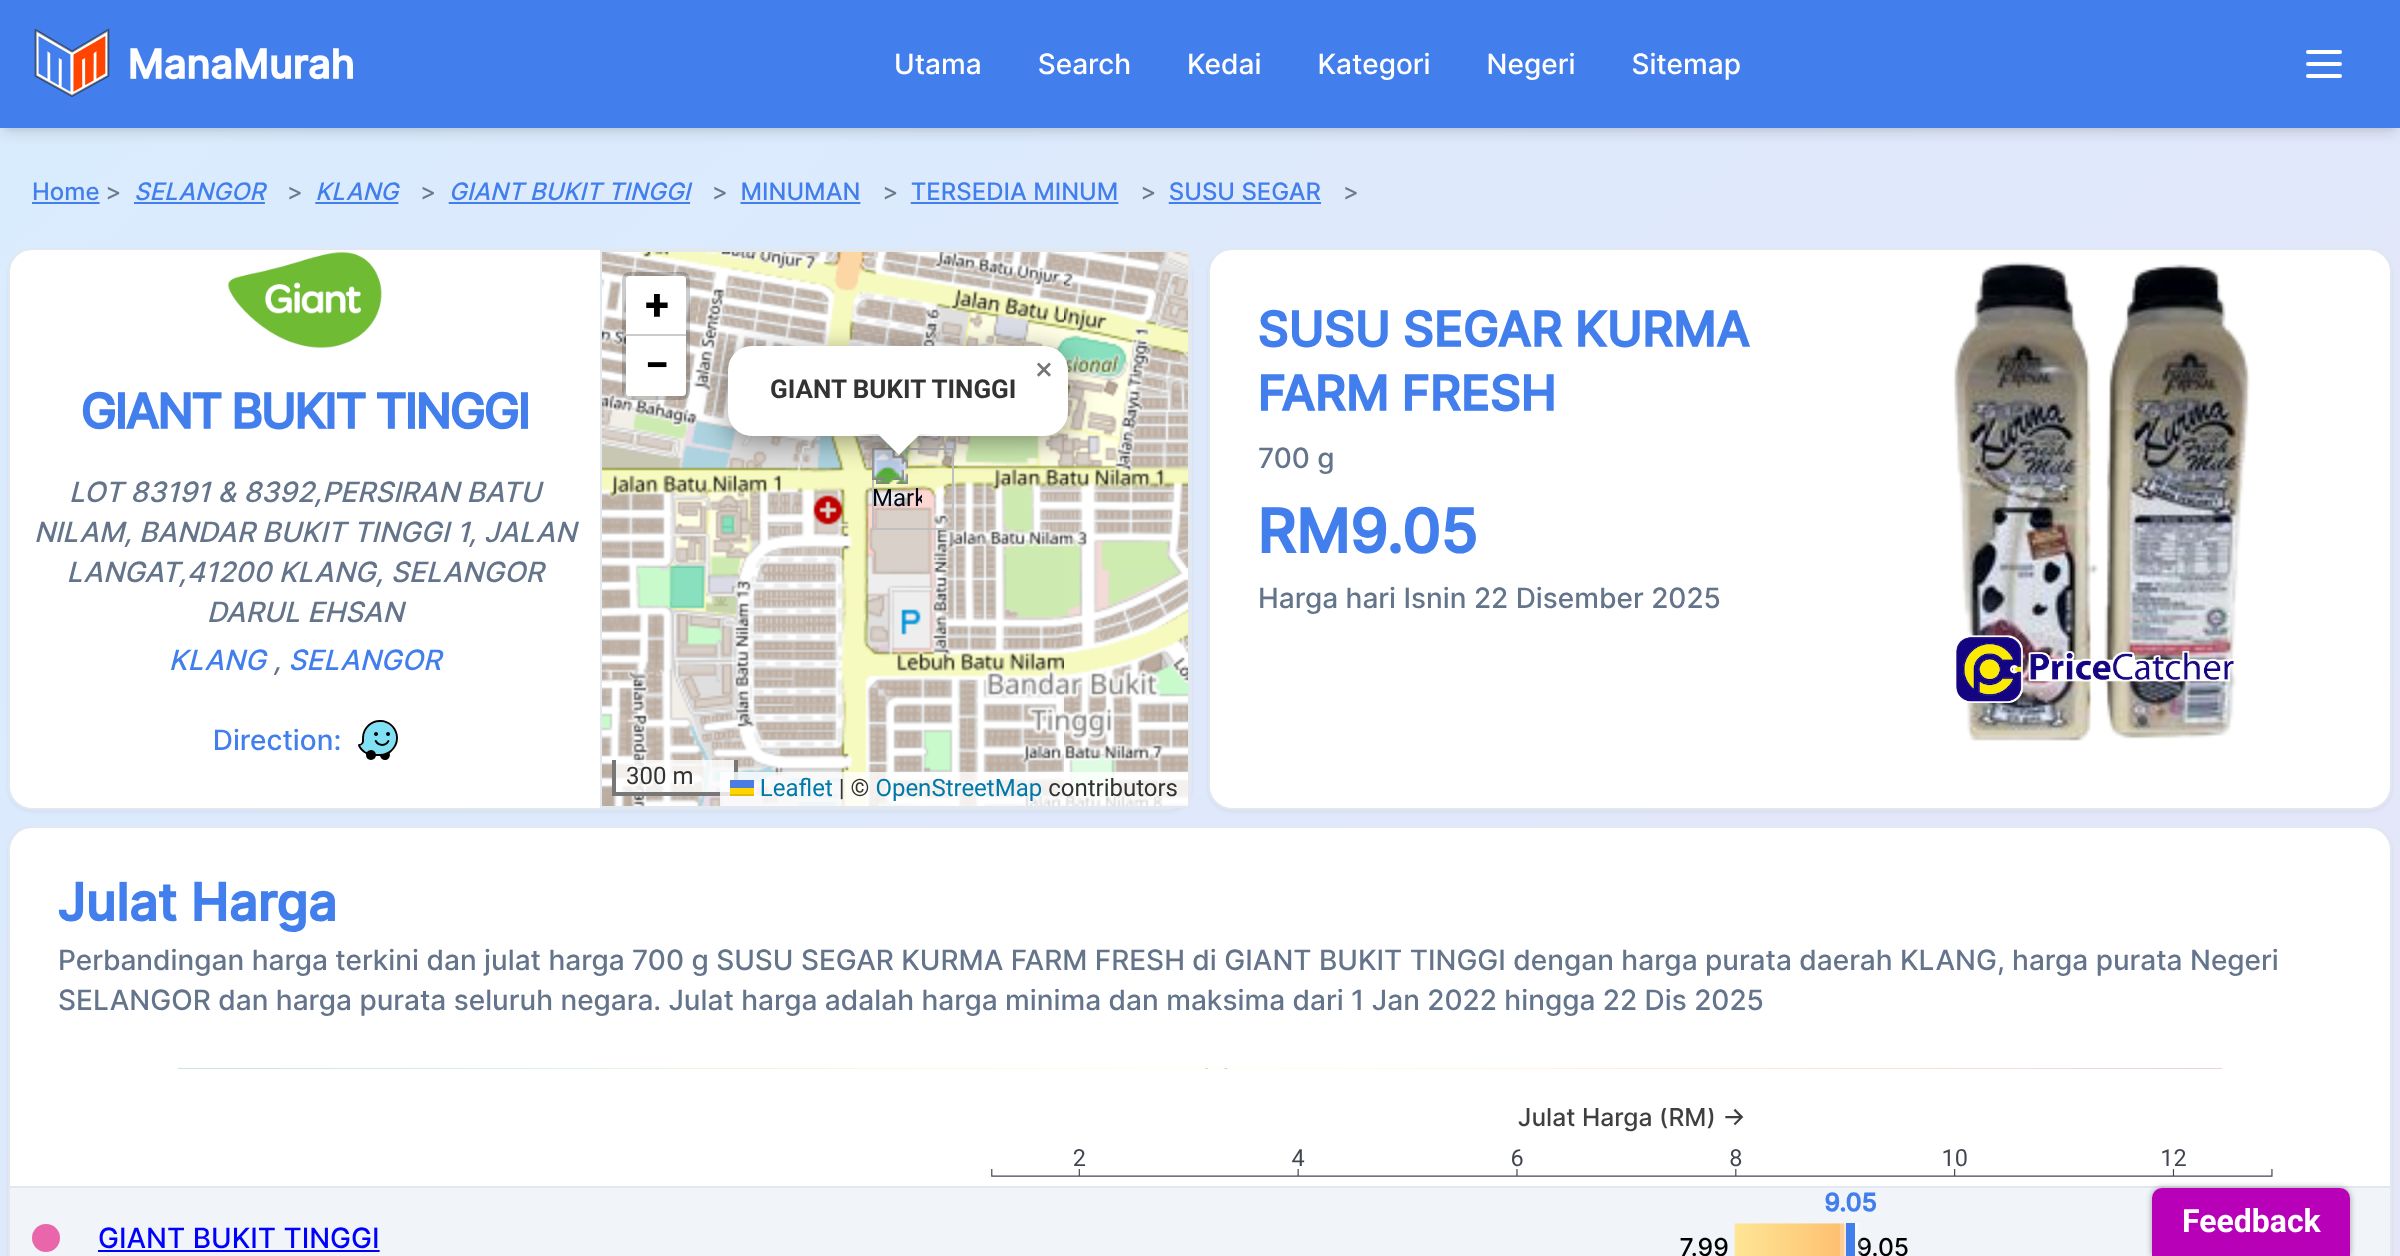Close the GIANT BUKIT TINGGI map popup
Screen dimensions: 2400x1256
(1043, 369)
